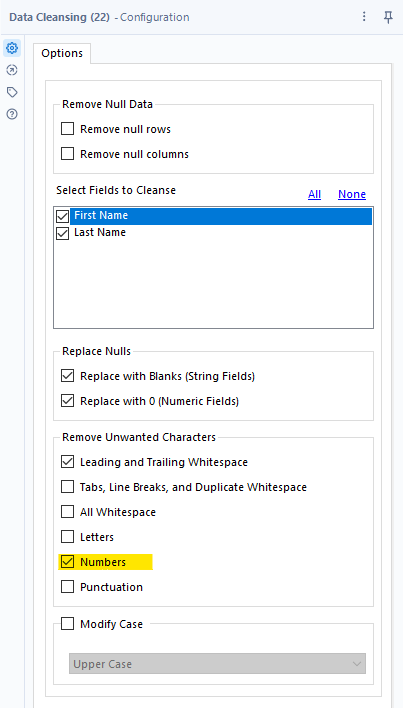
Task: Select the First Name field row
Action: click(221, 216)
